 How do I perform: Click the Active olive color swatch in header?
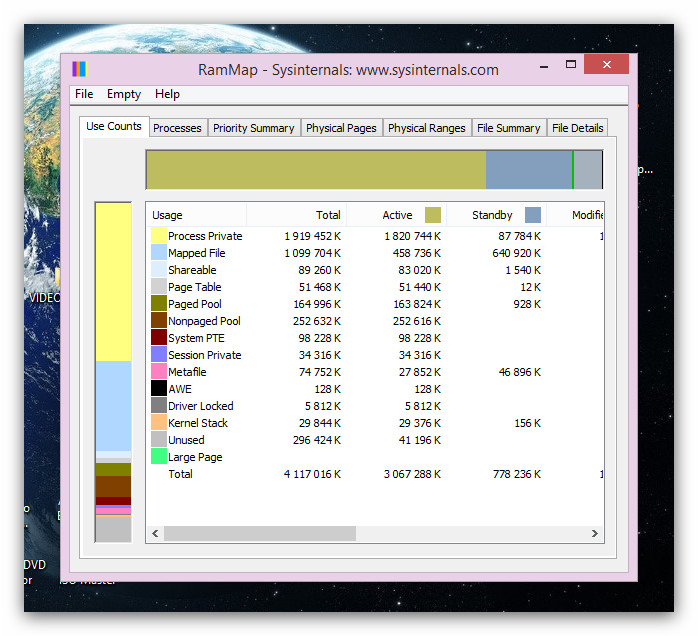(433, 215)
